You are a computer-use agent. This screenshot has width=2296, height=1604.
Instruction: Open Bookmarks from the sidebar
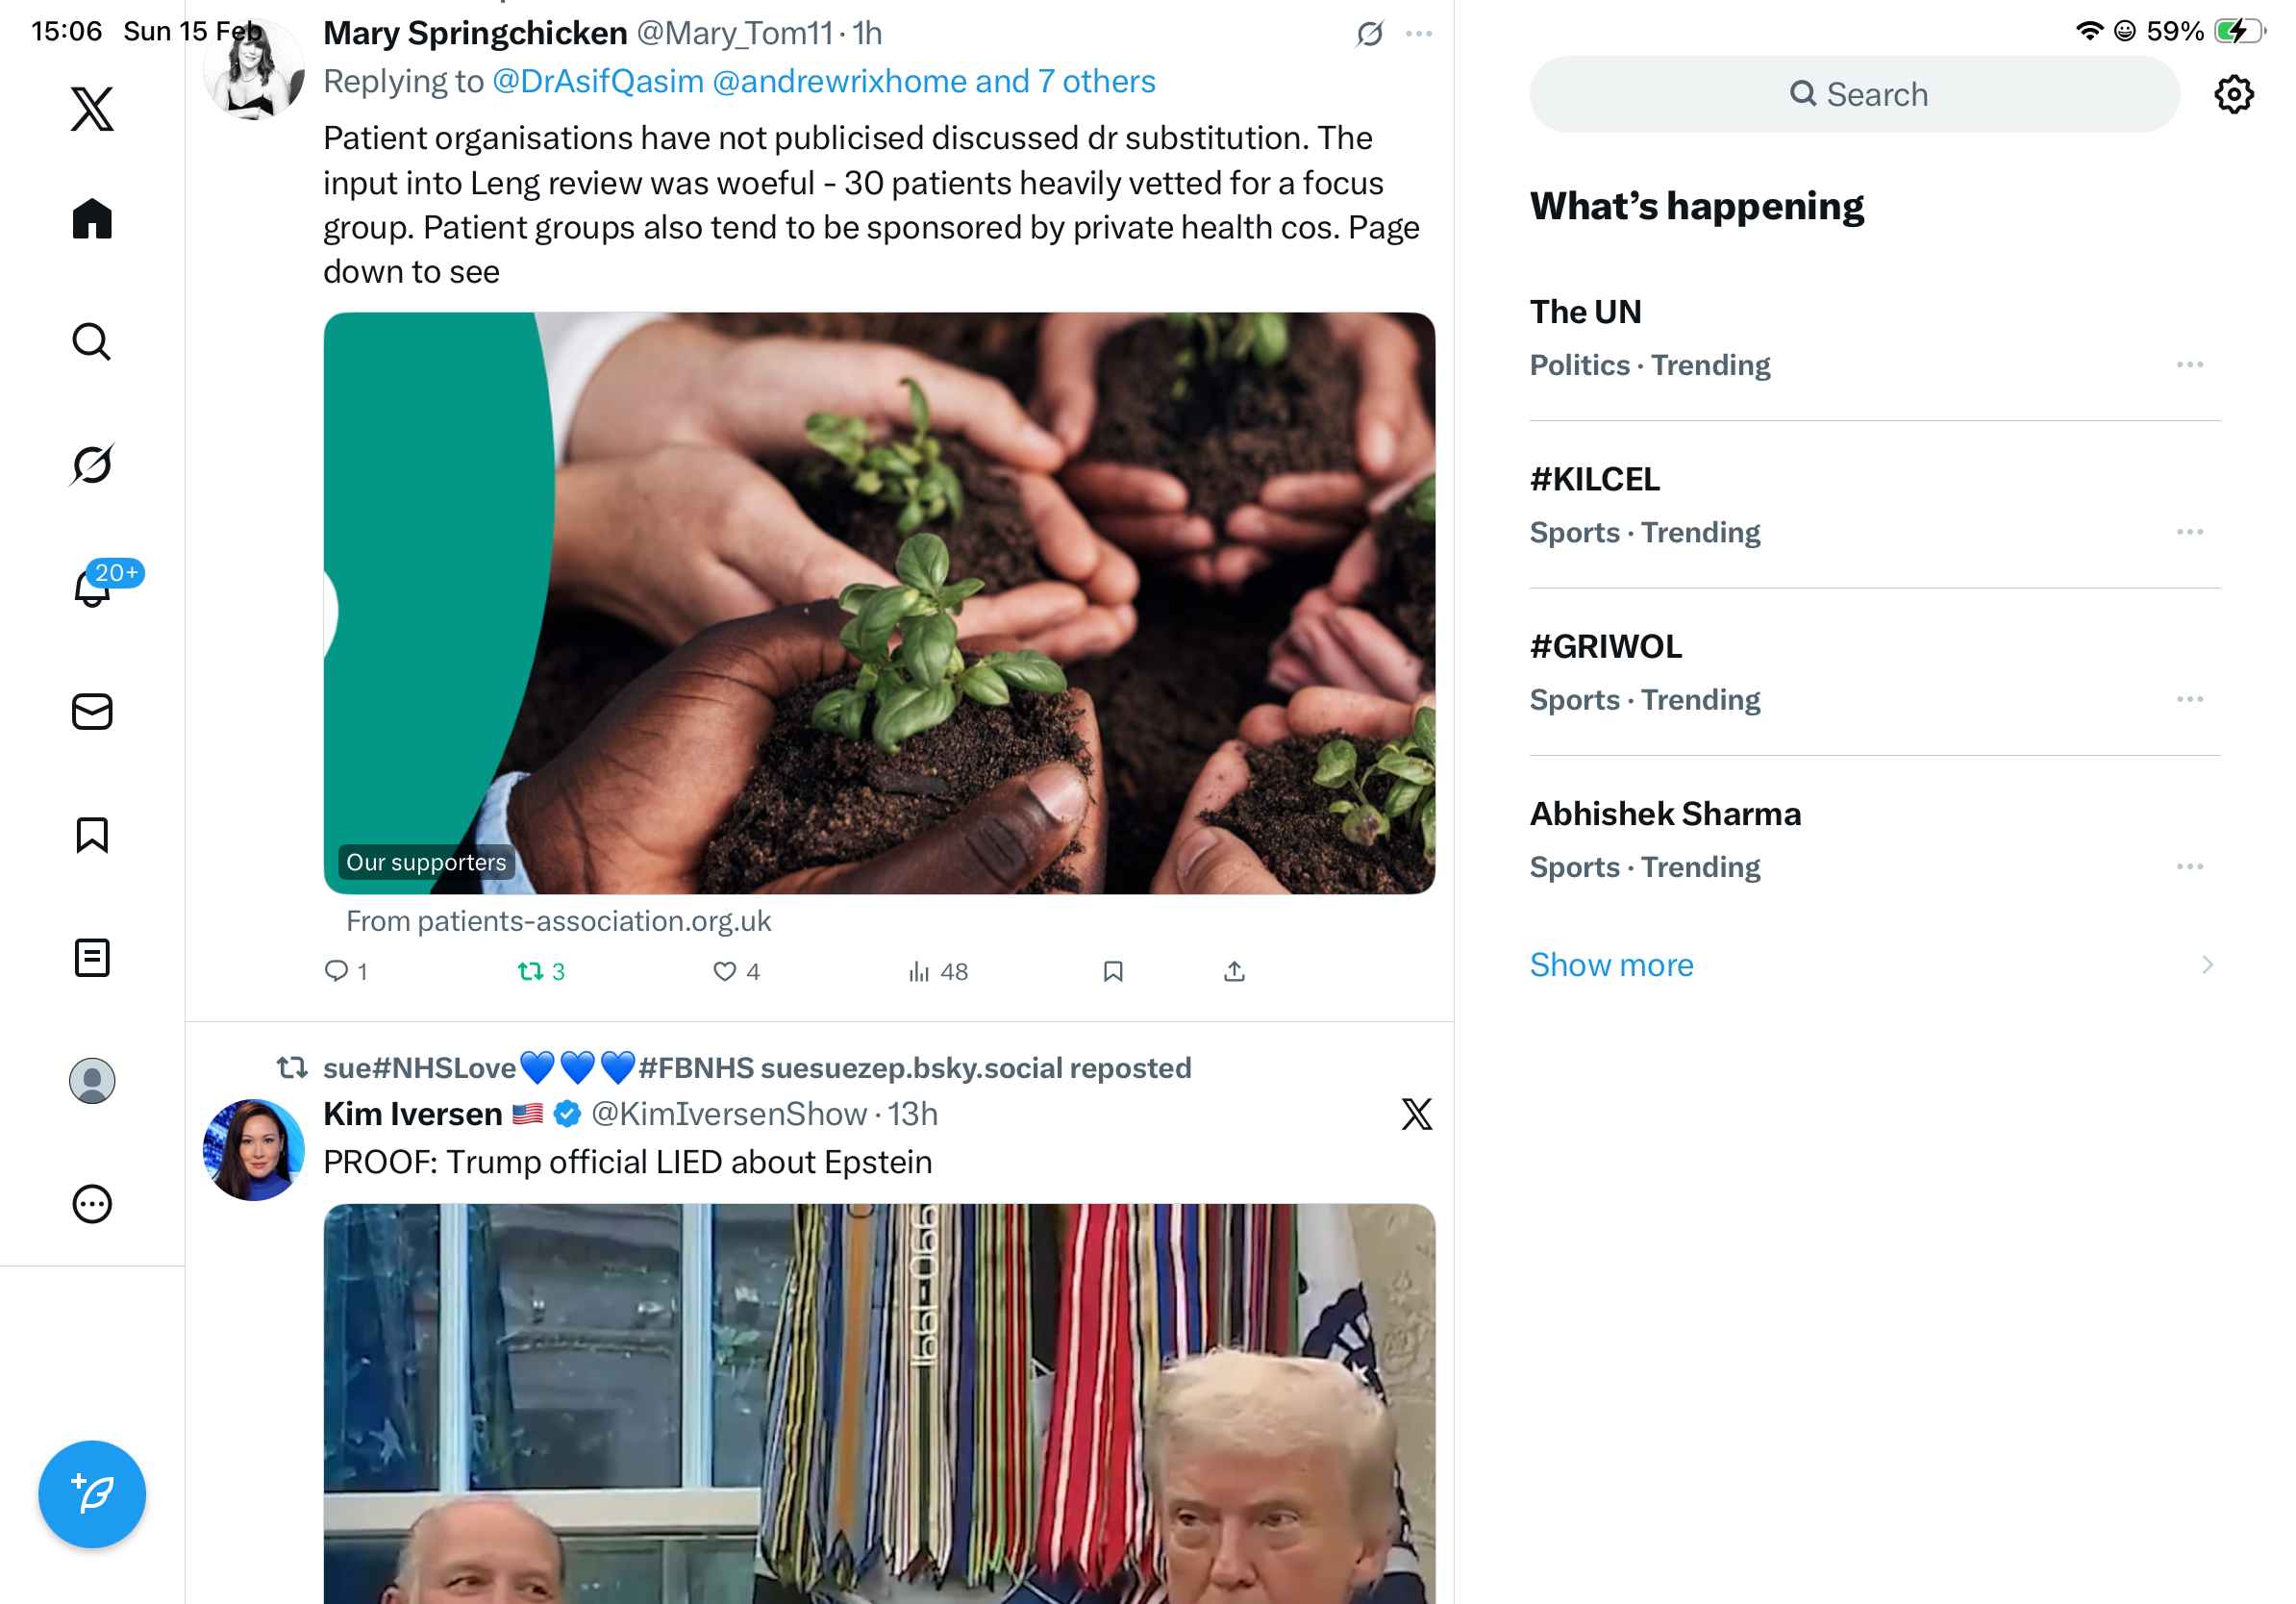click(92, 835)
